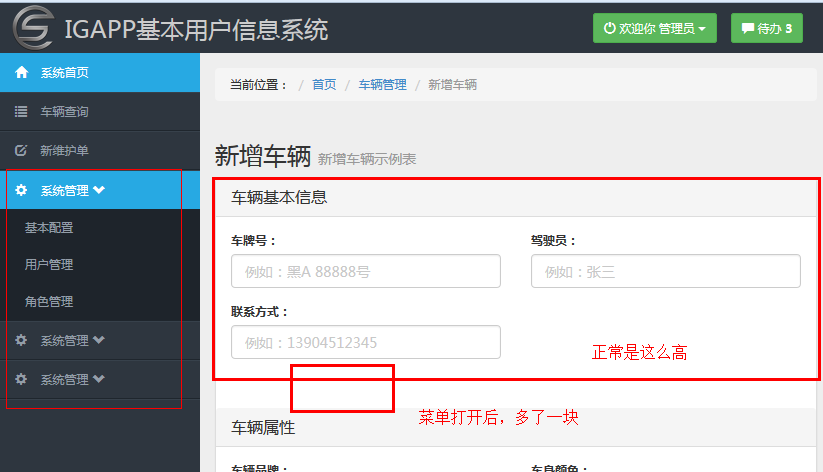Image resolution: width=823 pixels, height=472 pixels.
Task: Go to 角色管理 in the sidebar submenu
Action: click(x=49, y=302)
